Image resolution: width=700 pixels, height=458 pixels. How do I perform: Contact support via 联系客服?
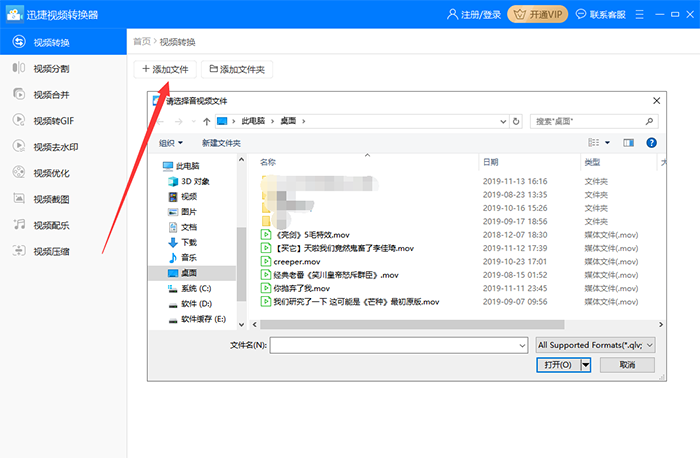coord(600,15)
